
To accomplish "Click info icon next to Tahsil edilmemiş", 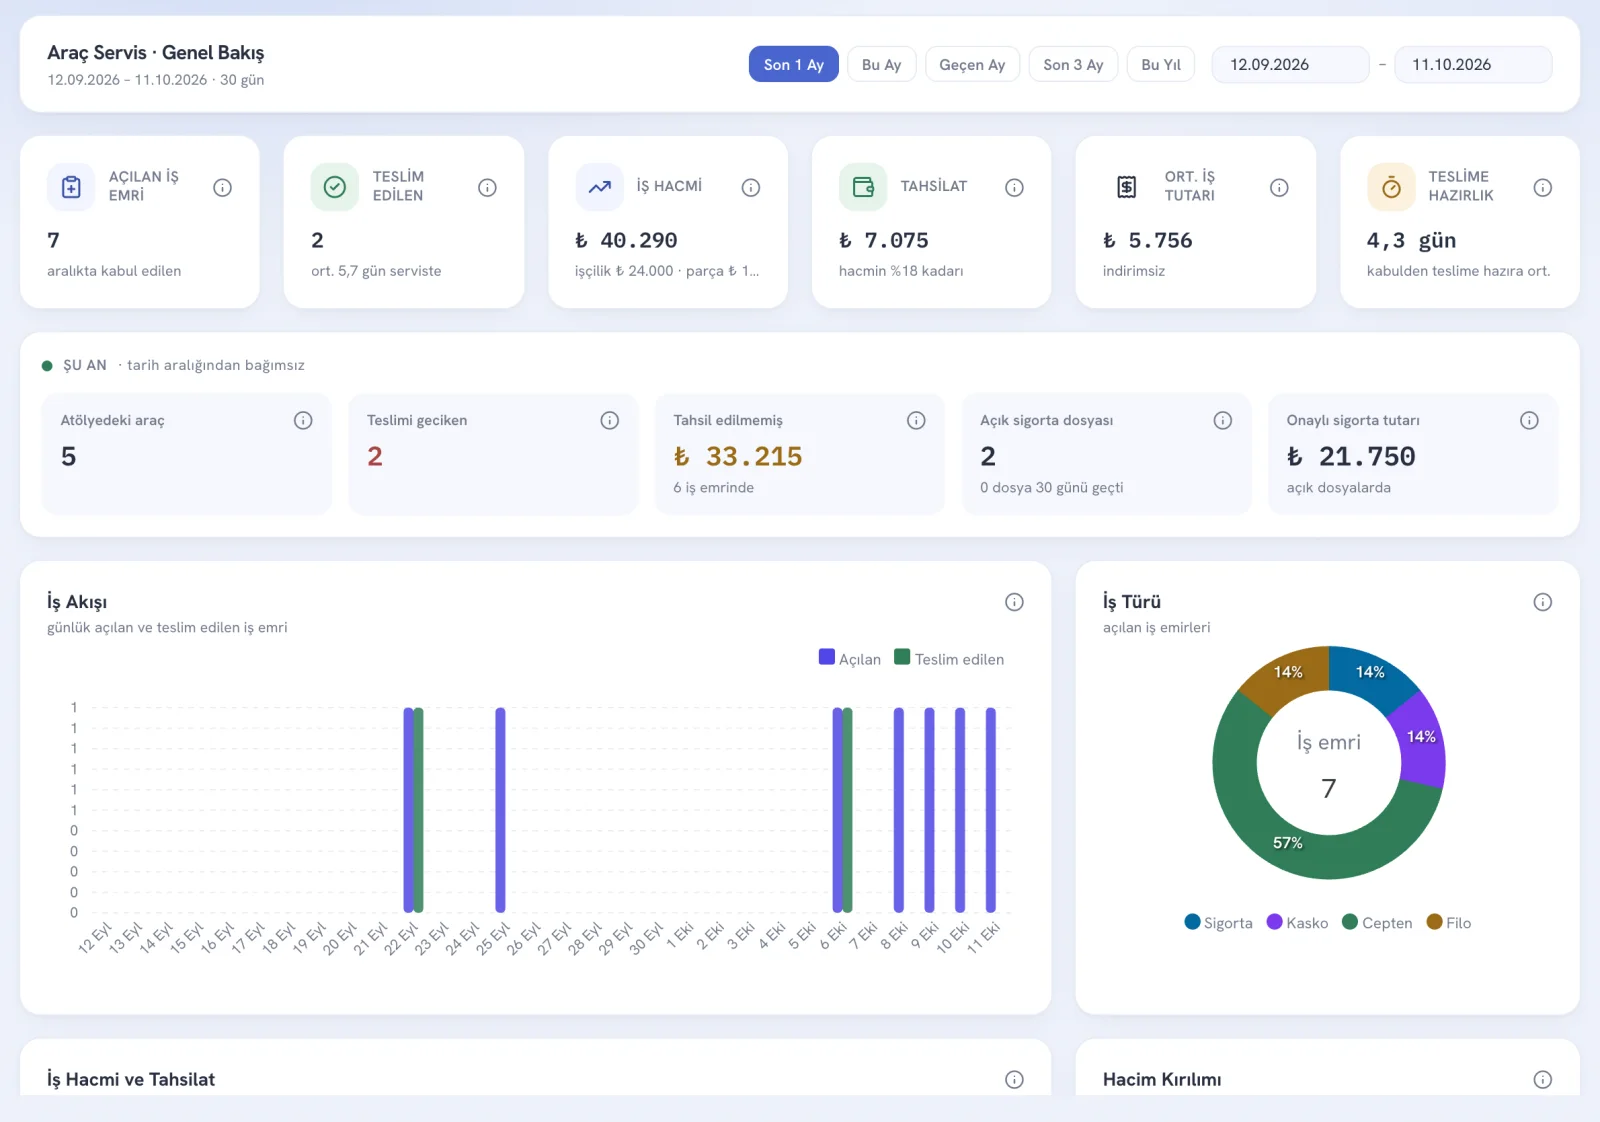I will tap(916, 421).
